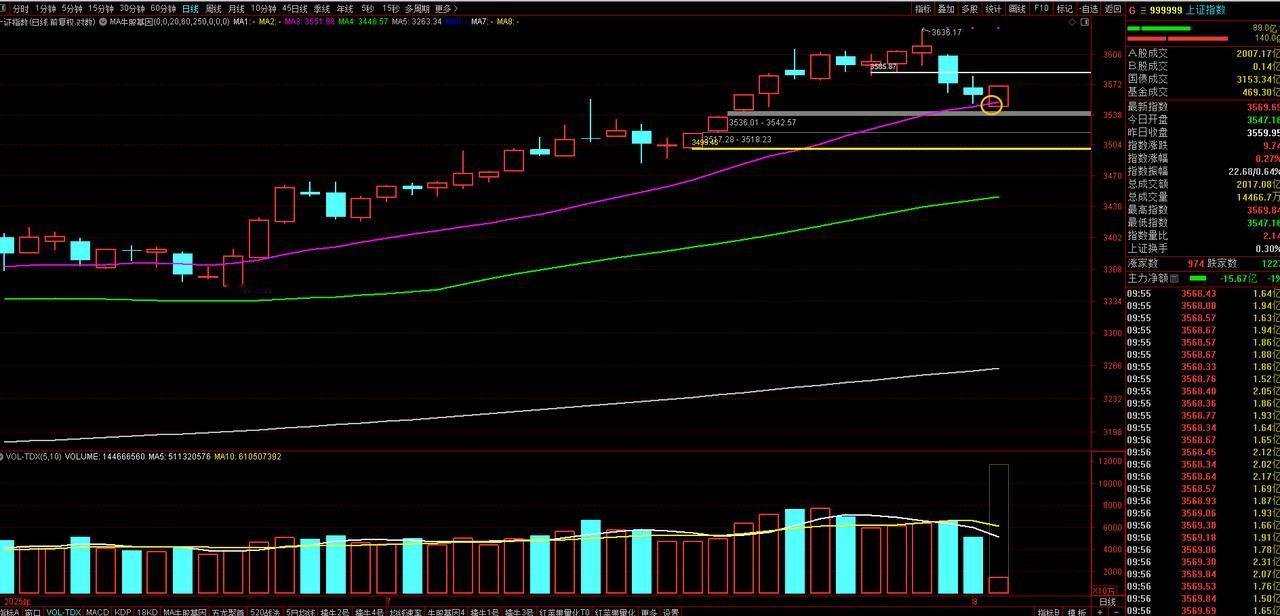Select the VOL-TDX indicator tab
This screenshot has width=1280, height=616.
pyautogui.click(x=64, y=611)
